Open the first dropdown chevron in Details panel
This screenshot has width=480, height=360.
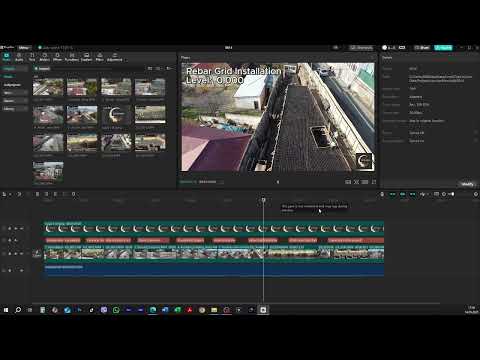476,133
